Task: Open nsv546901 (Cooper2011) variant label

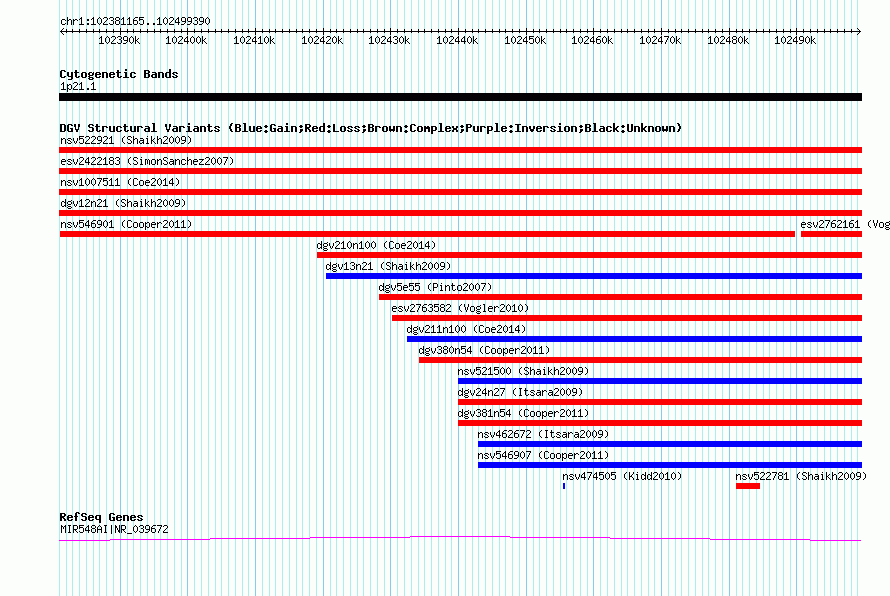Action: point(126,224)
